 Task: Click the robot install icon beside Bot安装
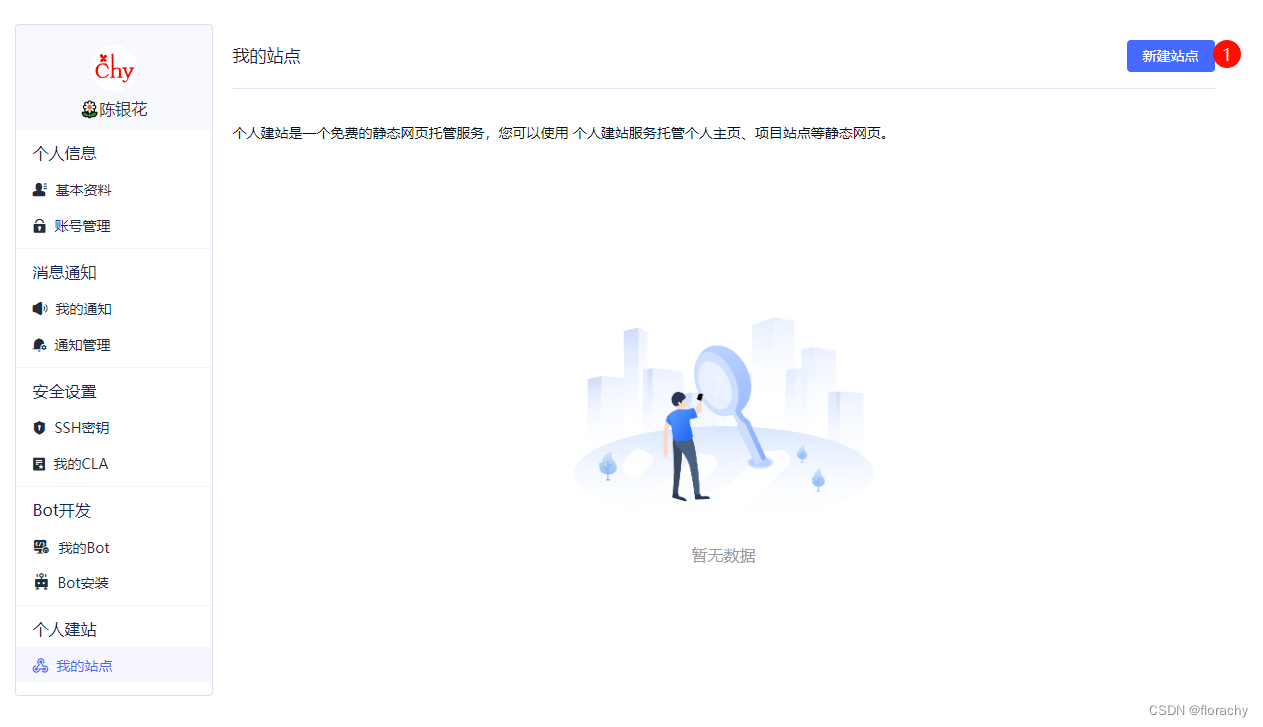click(x=41, y=582)
